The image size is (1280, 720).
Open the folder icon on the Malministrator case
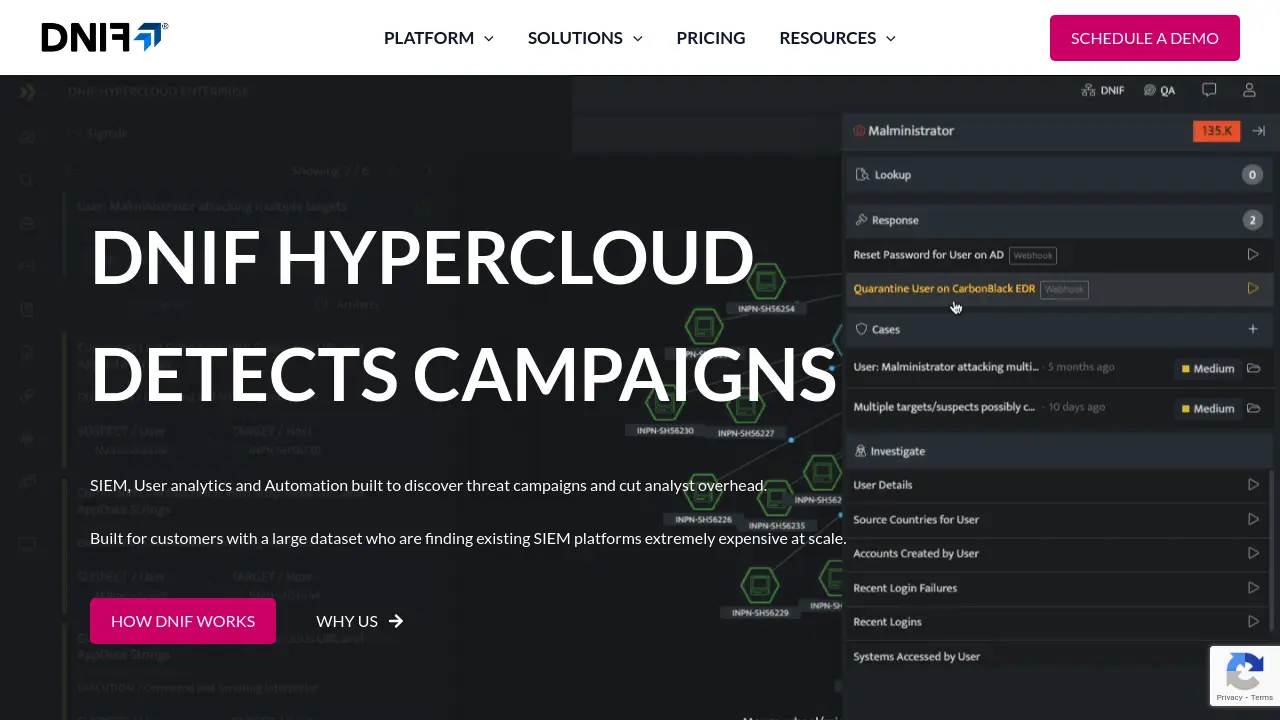(1253, 368)
